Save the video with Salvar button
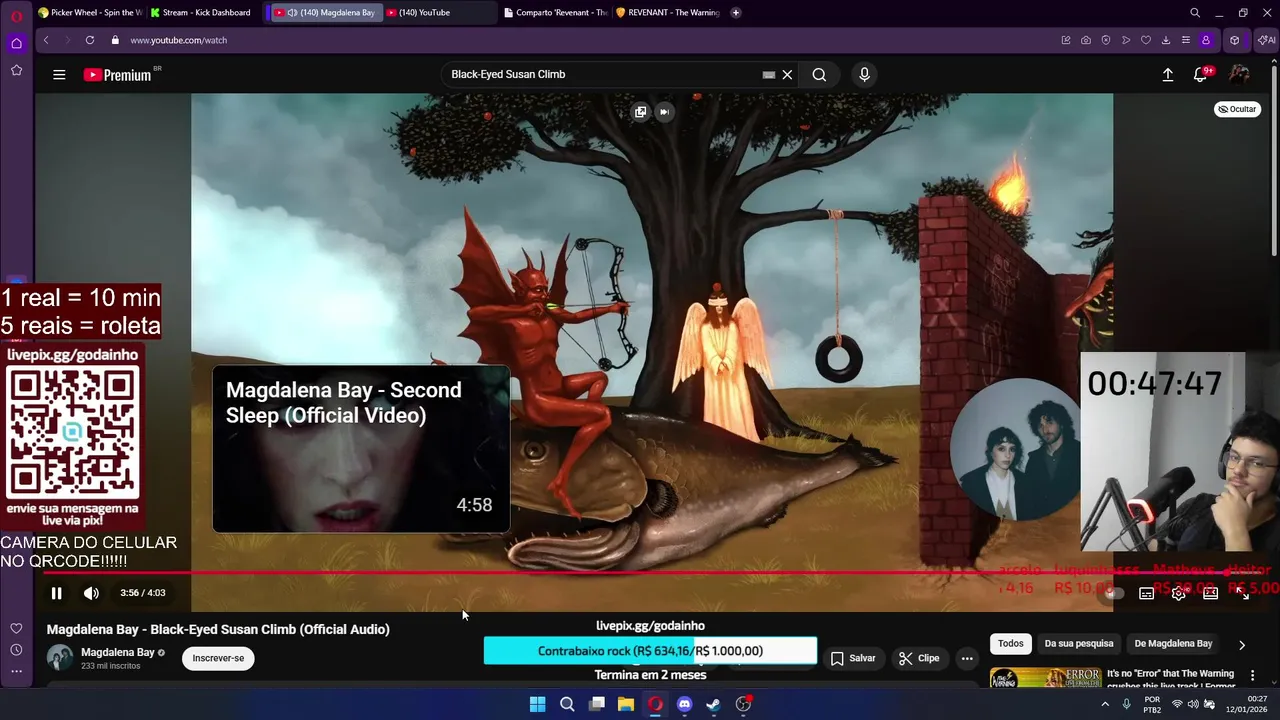Viewport: 1280px width, 720px height. [853, 658]
